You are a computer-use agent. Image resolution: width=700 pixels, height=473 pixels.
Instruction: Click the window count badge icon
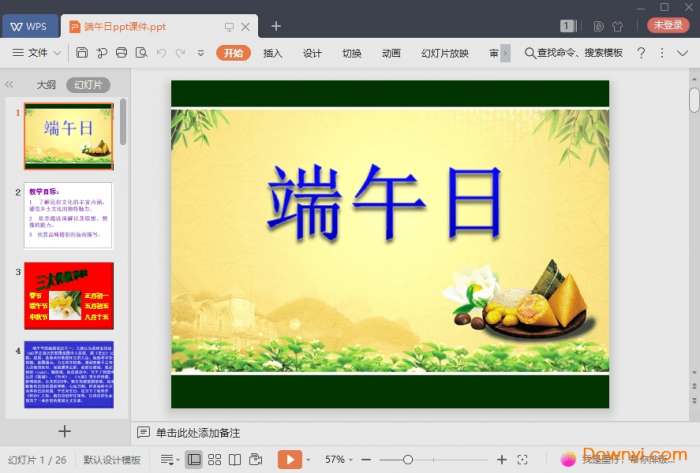(x=567, y=26)
